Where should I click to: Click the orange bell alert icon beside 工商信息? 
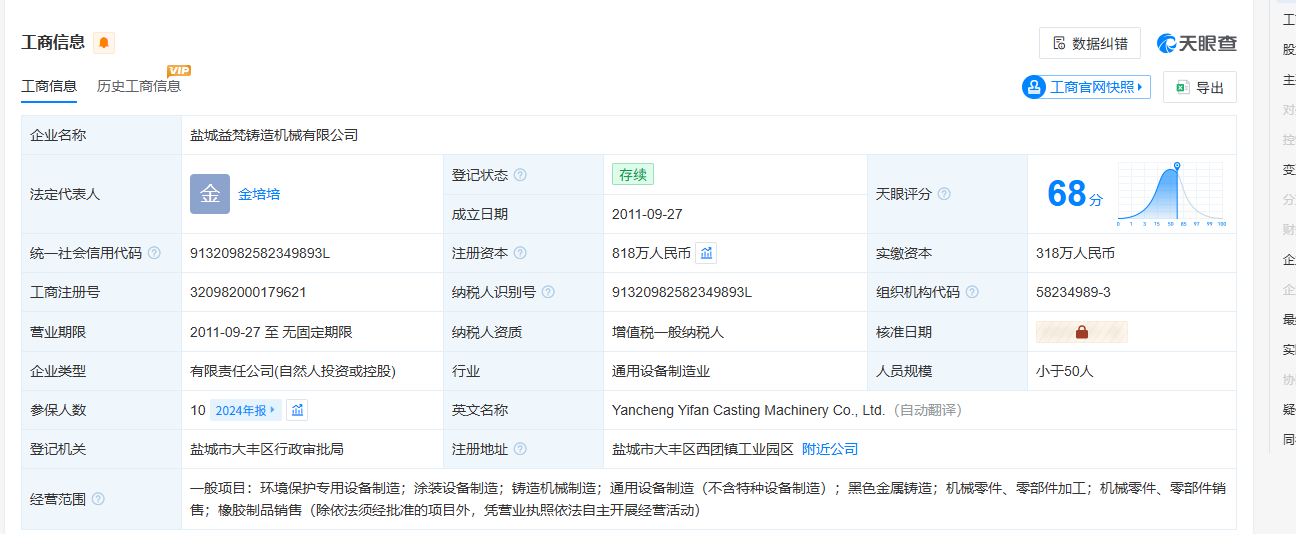(104, 43)
